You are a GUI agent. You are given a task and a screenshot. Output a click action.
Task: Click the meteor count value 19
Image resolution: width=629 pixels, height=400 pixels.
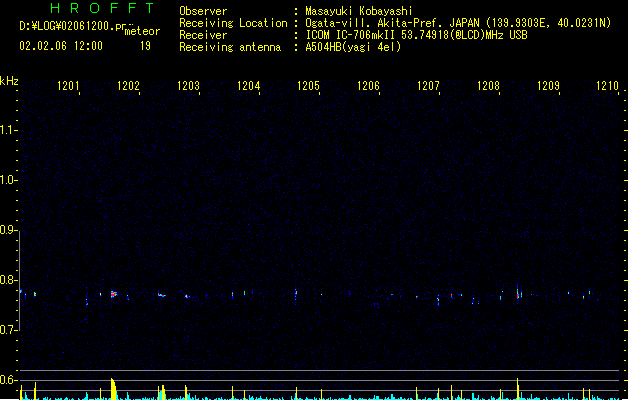coord(145,46)
